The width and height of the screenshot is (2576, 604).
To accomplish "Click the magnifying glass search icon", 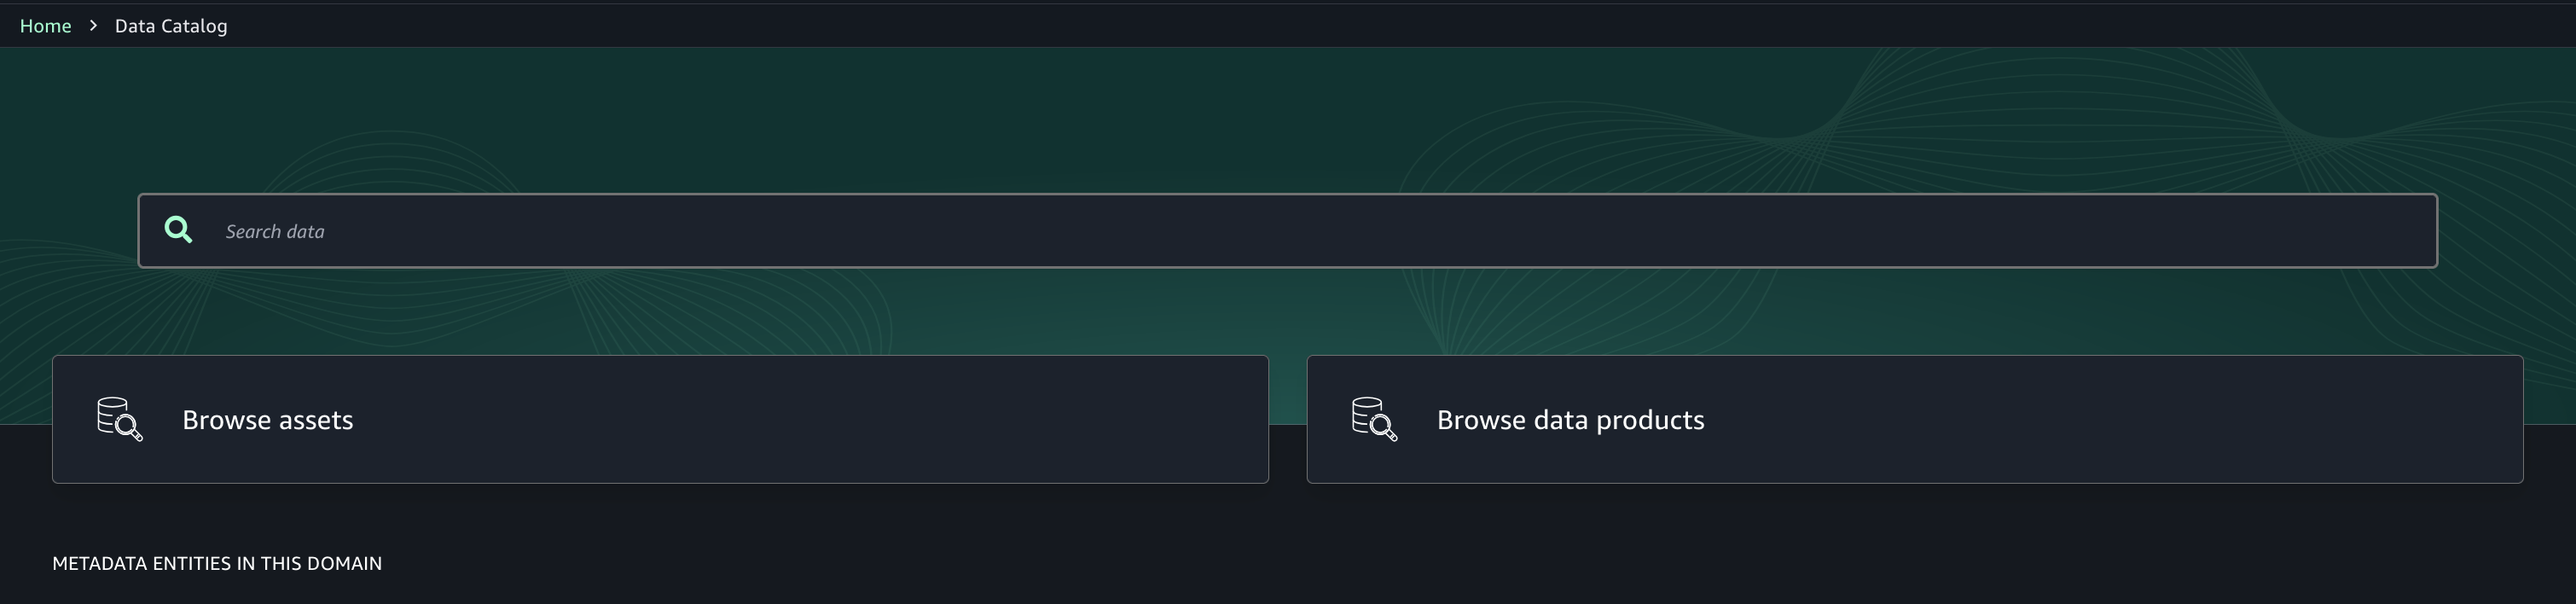I will click(178, 230).
